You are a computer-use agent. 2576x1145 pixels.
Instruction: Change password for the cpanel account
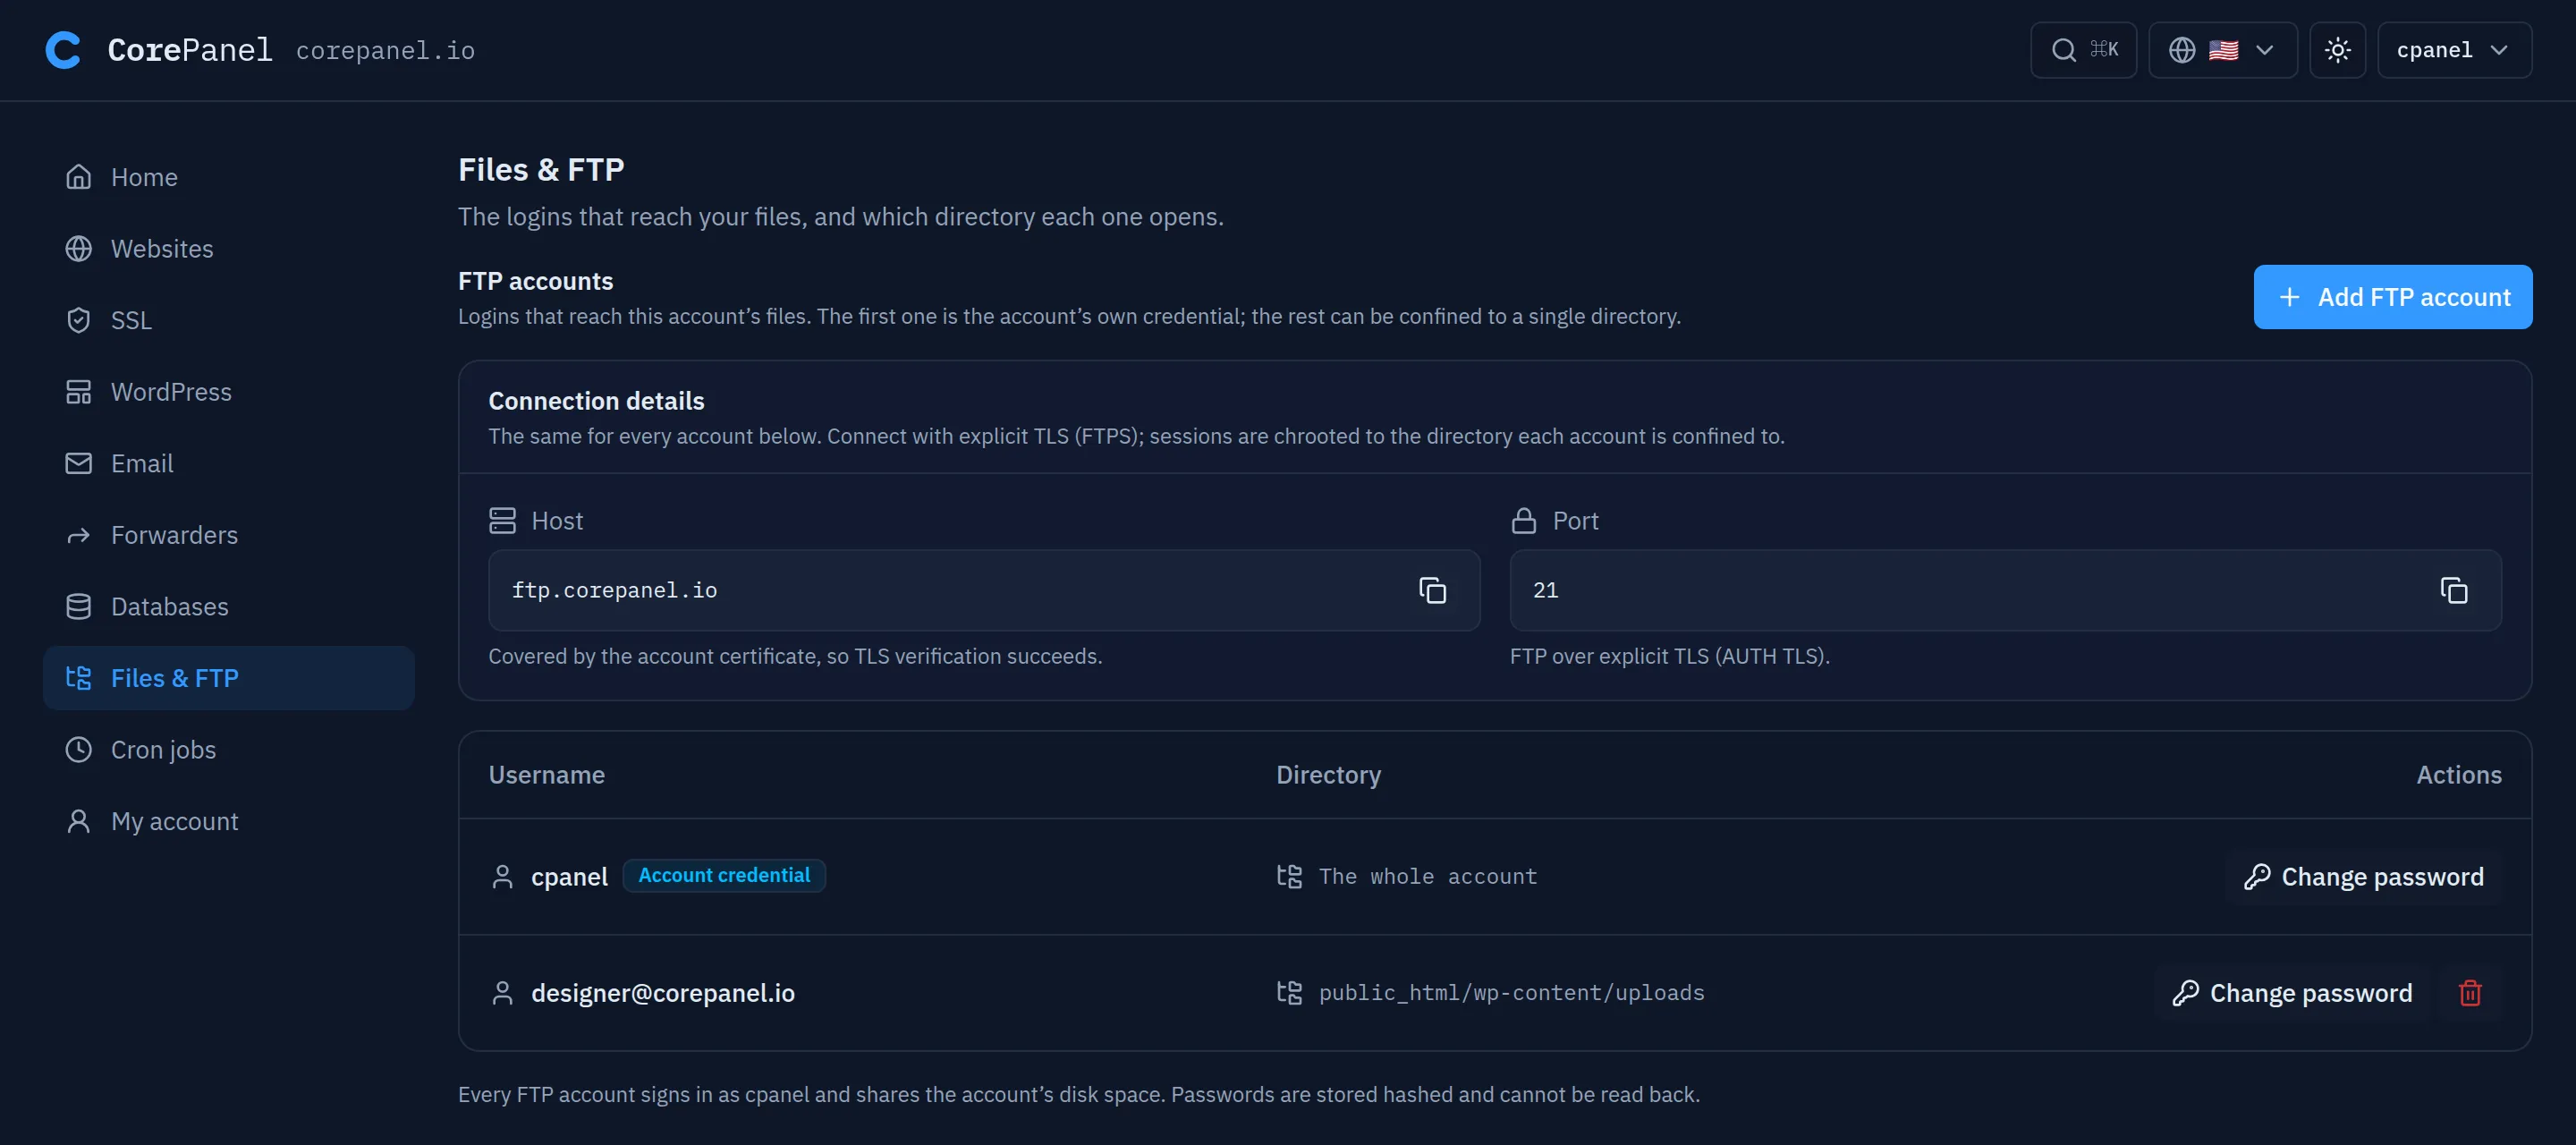[x=2363, y=877]
